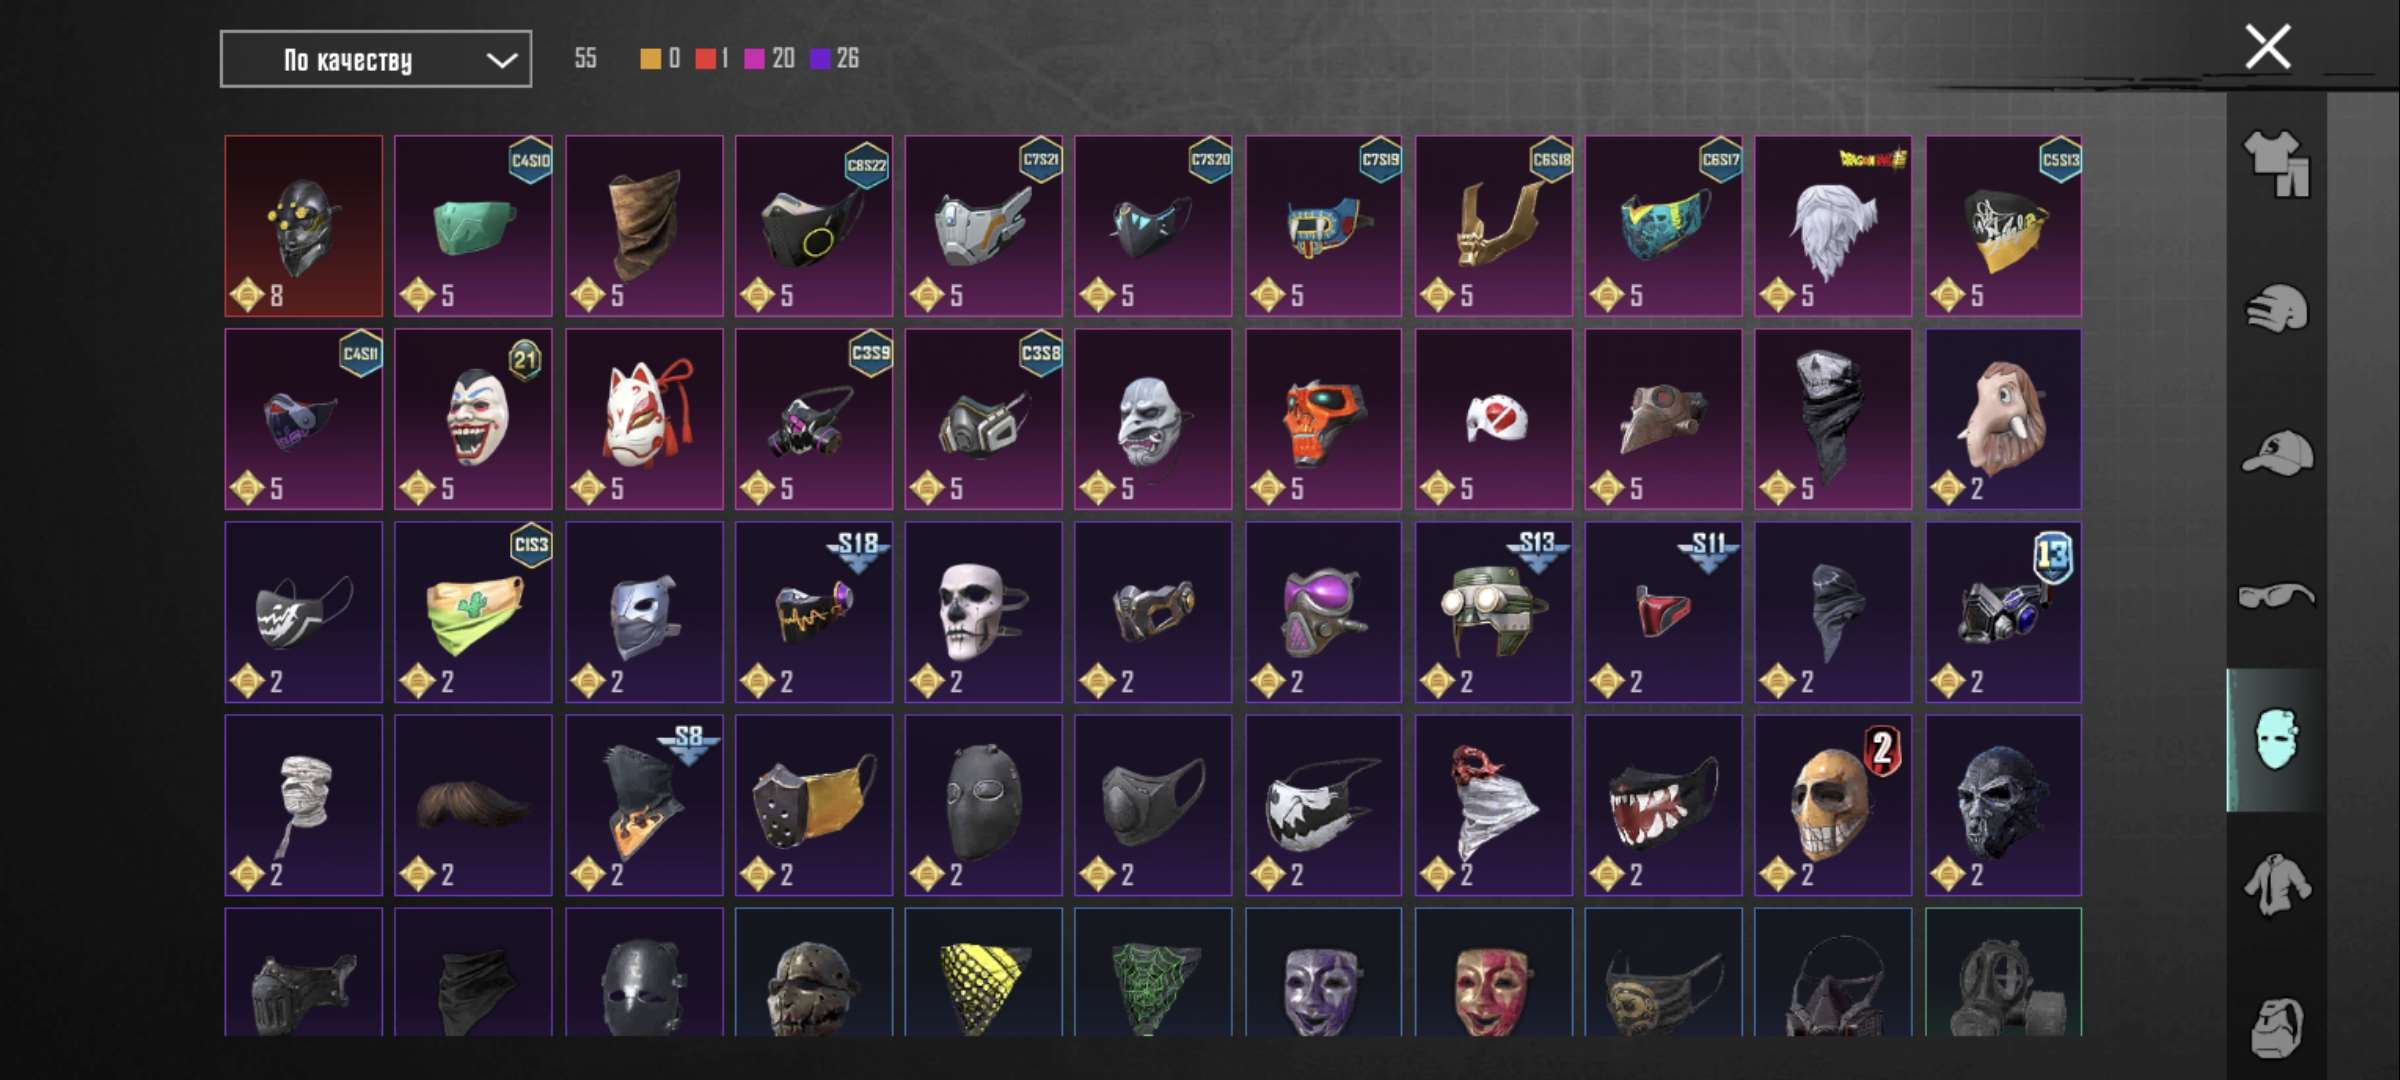Filter by red quality swatch
This screenshot has height=1080, width=2400.
pyautogui.click(x=705, y=59)
